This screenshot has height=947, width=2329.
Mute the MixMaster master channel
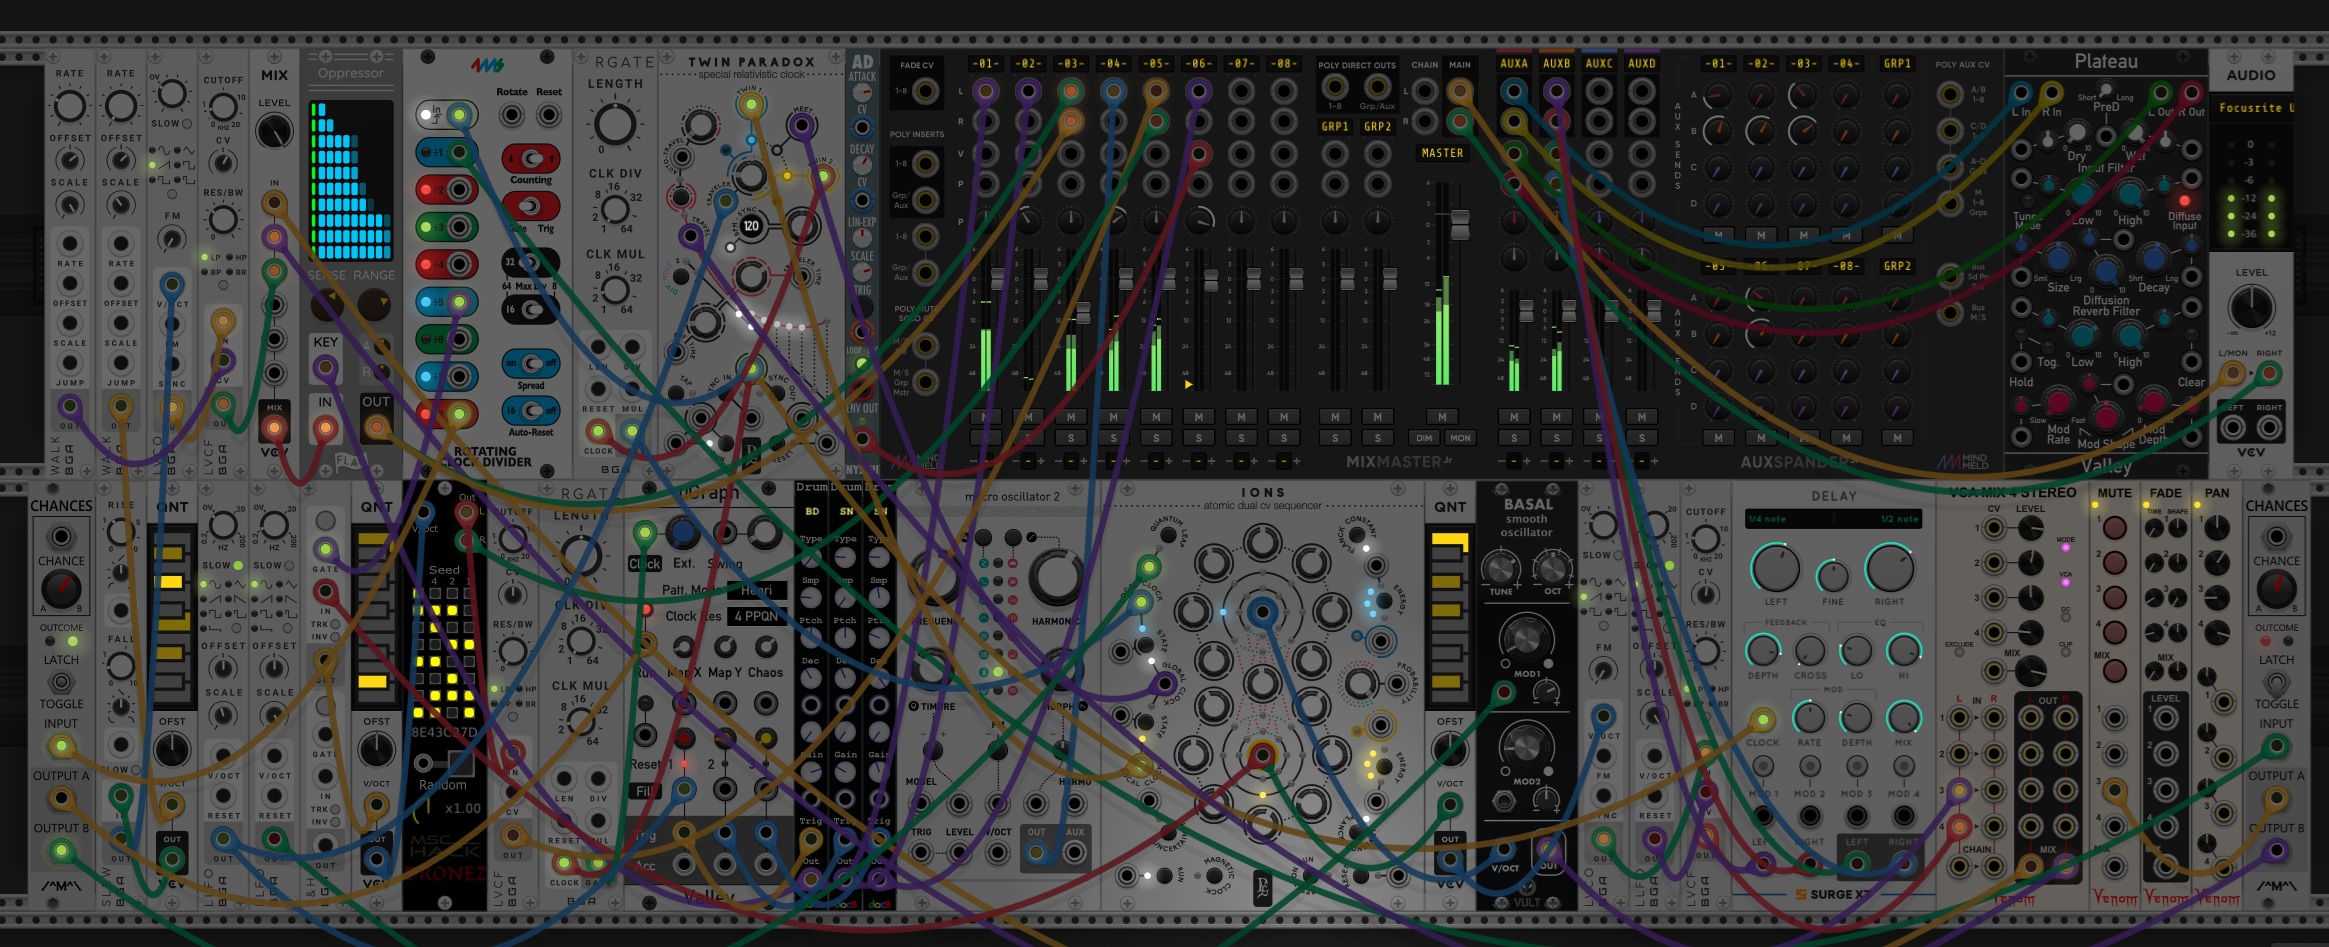(1442, 417)
